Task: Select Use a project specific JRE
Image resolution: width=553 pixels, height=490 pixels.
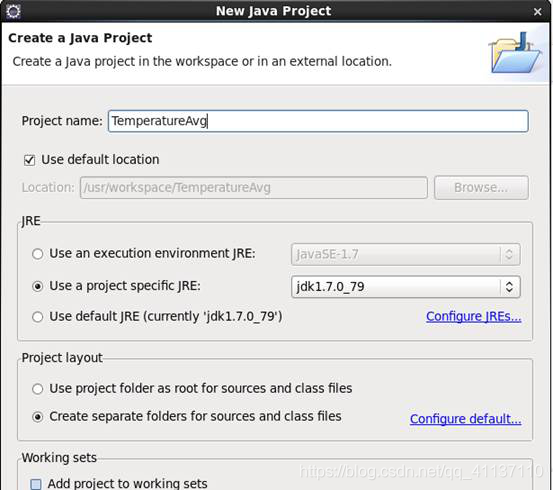Action: tap(38, 286)
